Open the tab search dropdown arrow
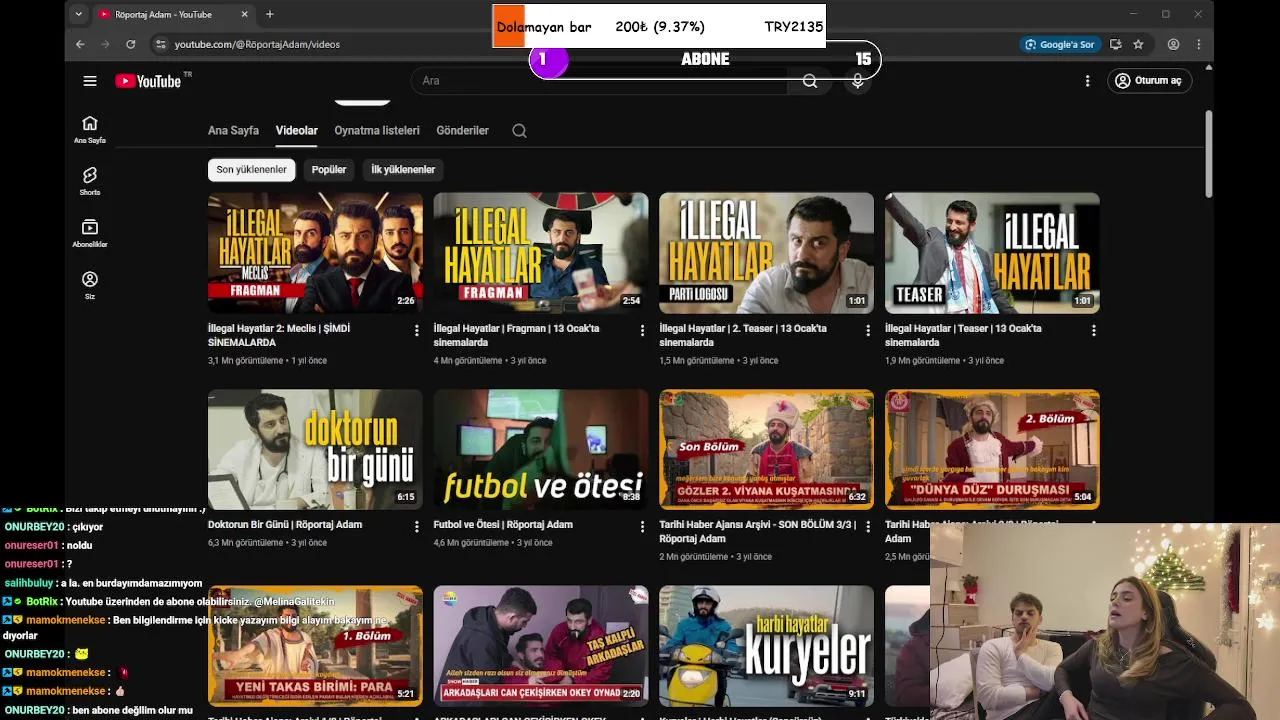Image resolution: width=1280 pixels, height=720 pixels. pyautogui.click(x=79, y=14)
